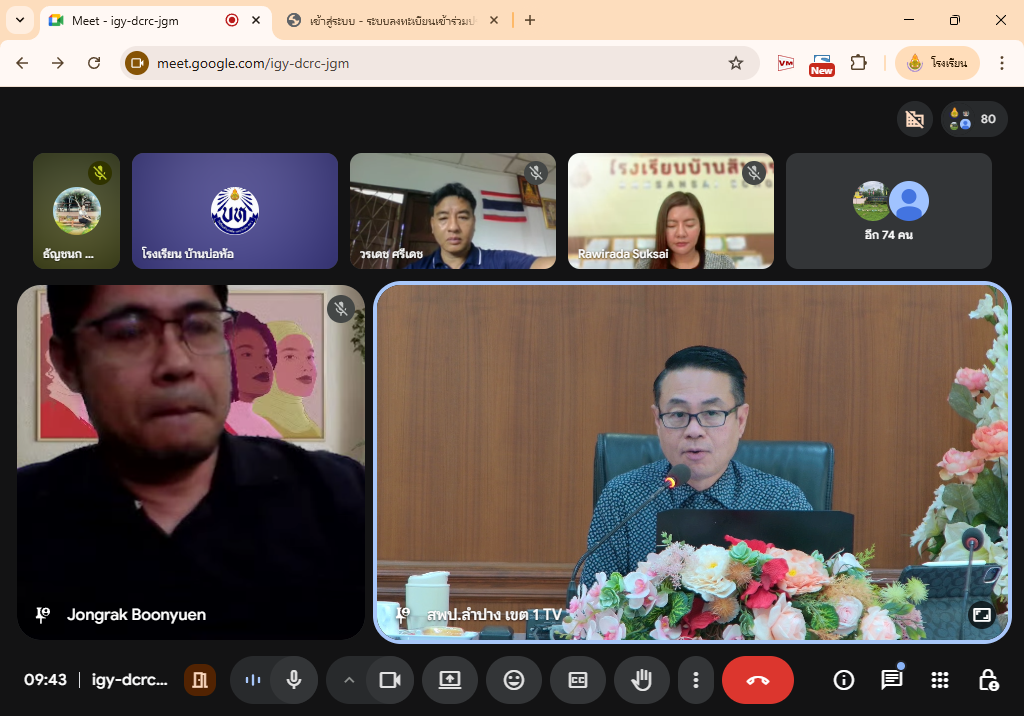The height and width of the screenshot is (716, 1024).
Task: Open the emoji reactions panel
Action: coord(513,680)
